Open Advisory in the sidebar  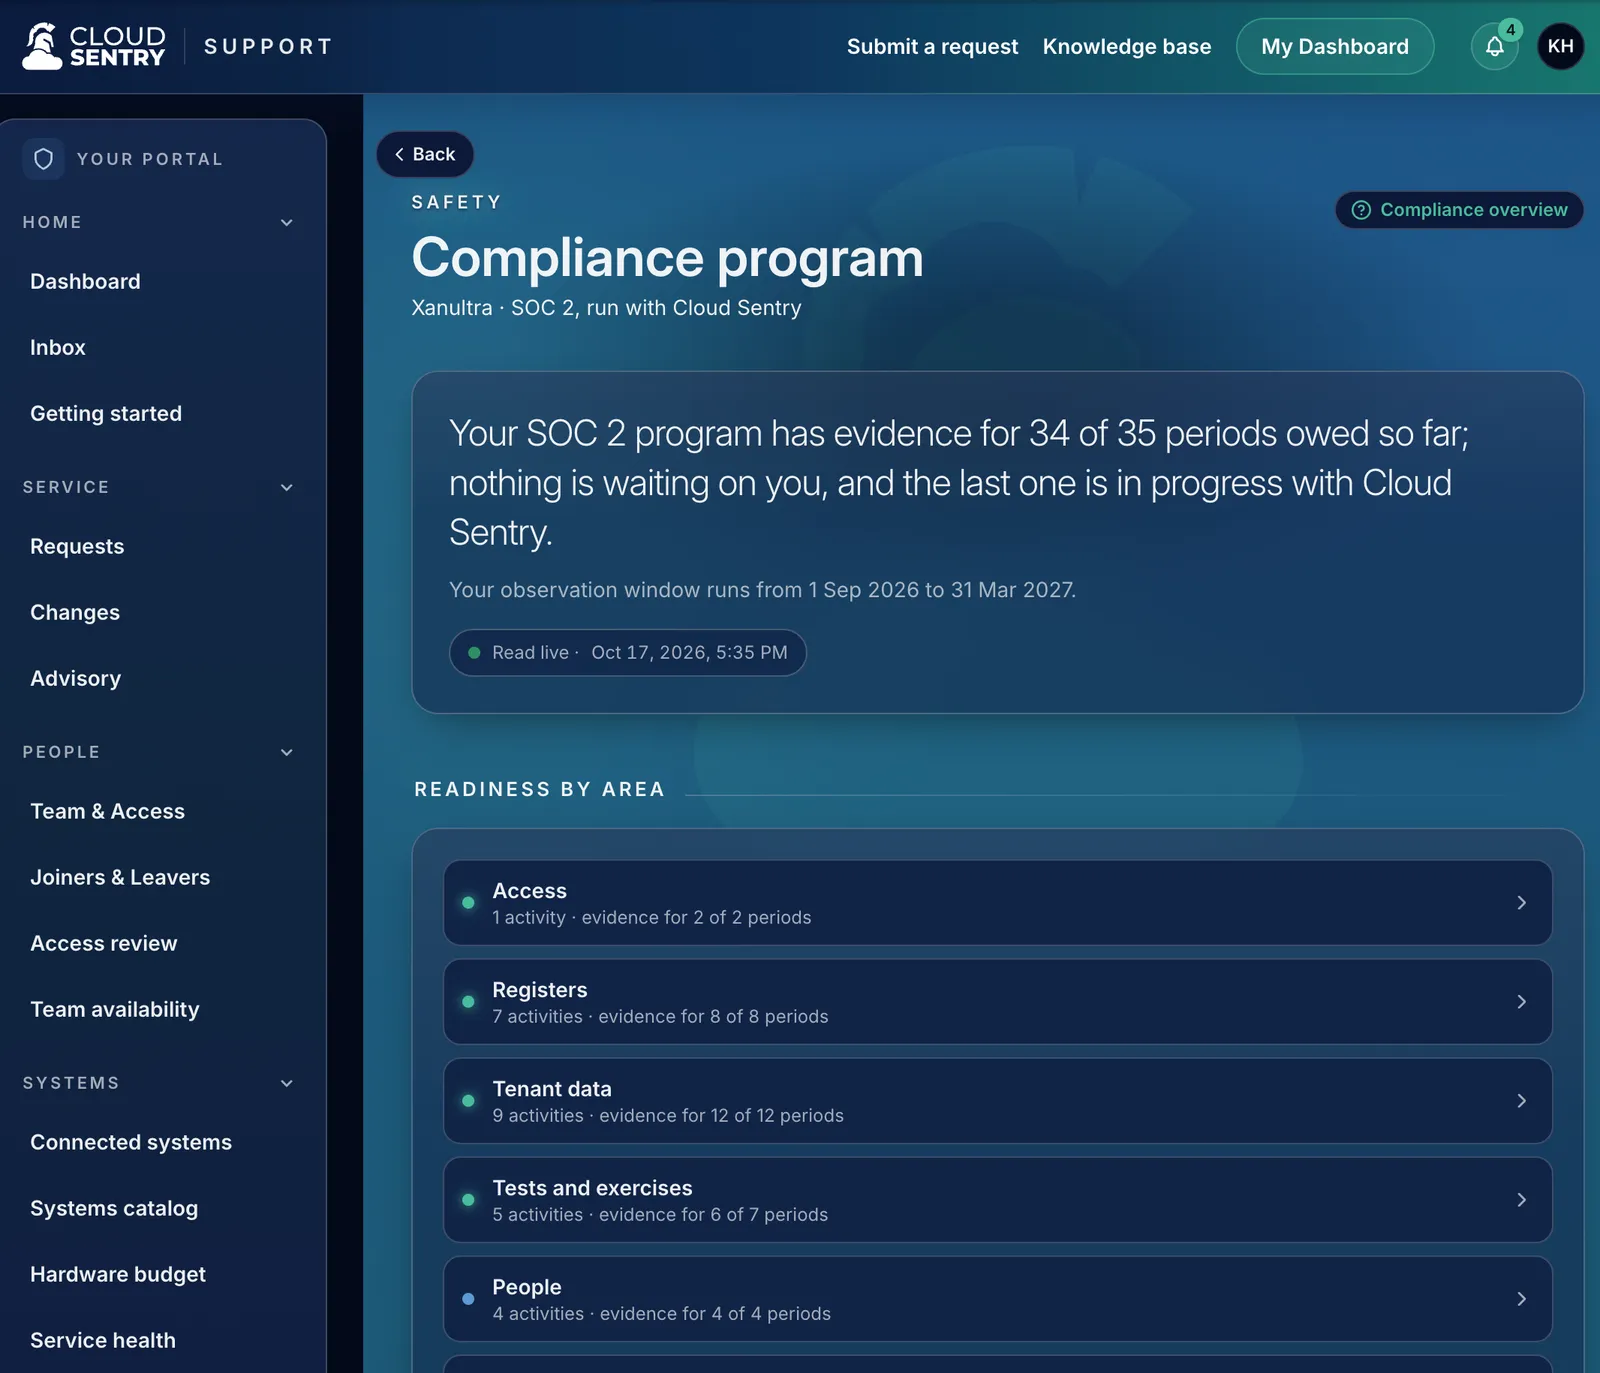(x=75, y=678)
